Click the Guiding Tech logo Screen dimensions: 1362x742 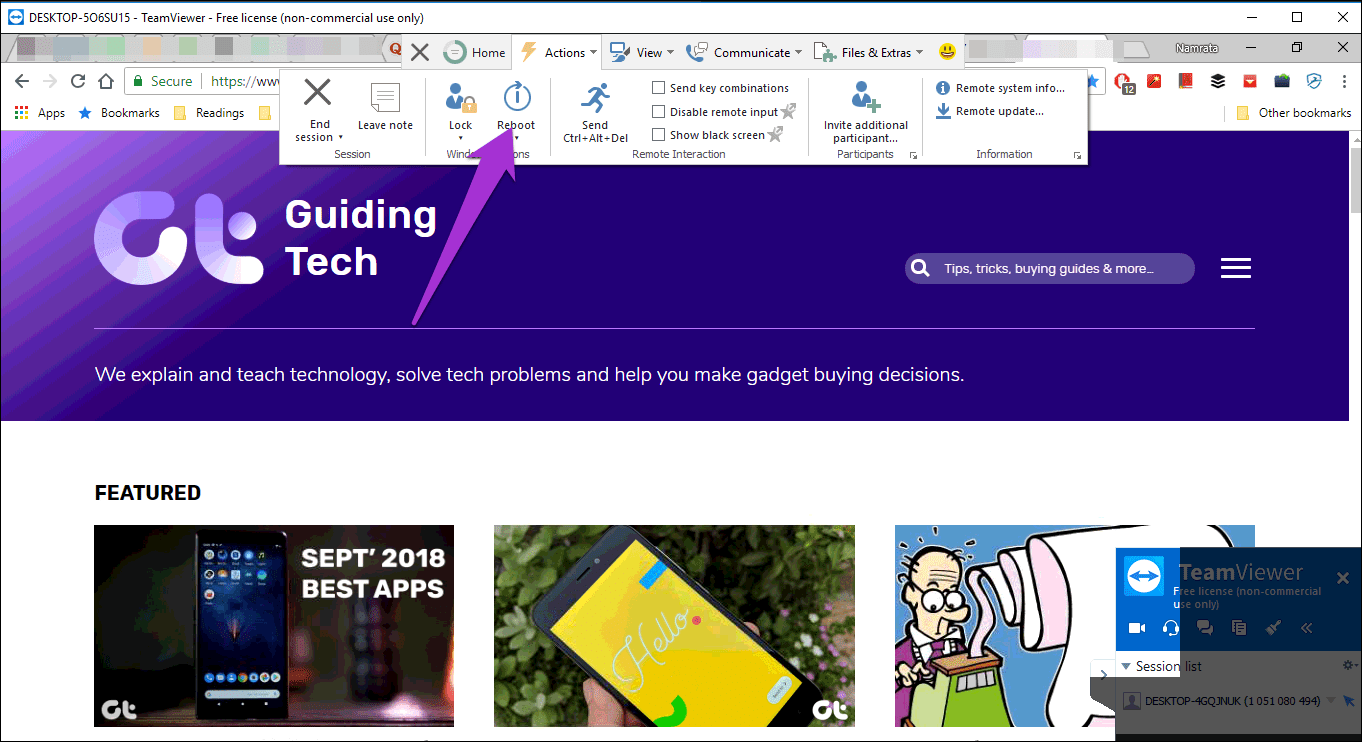[266, 236]
